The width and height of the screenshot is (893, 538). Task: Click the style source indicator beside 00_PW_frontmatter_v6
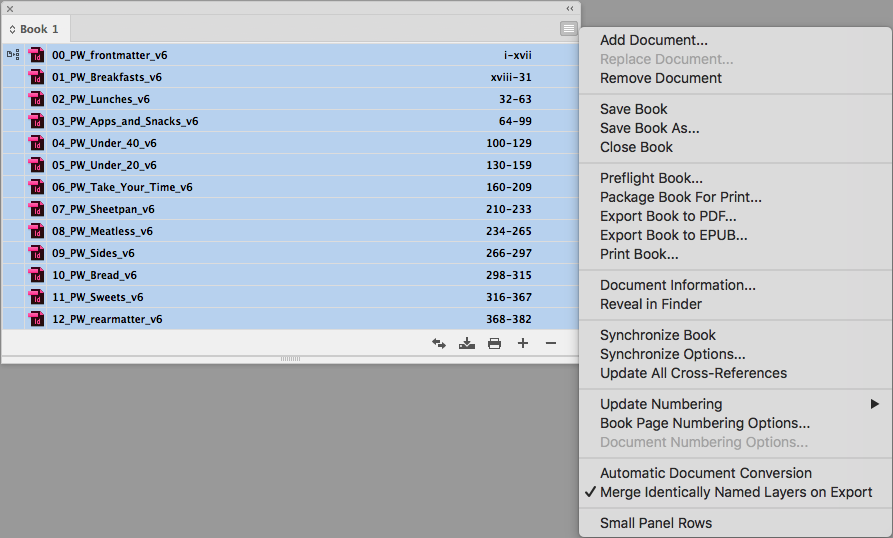coord(13,55)
